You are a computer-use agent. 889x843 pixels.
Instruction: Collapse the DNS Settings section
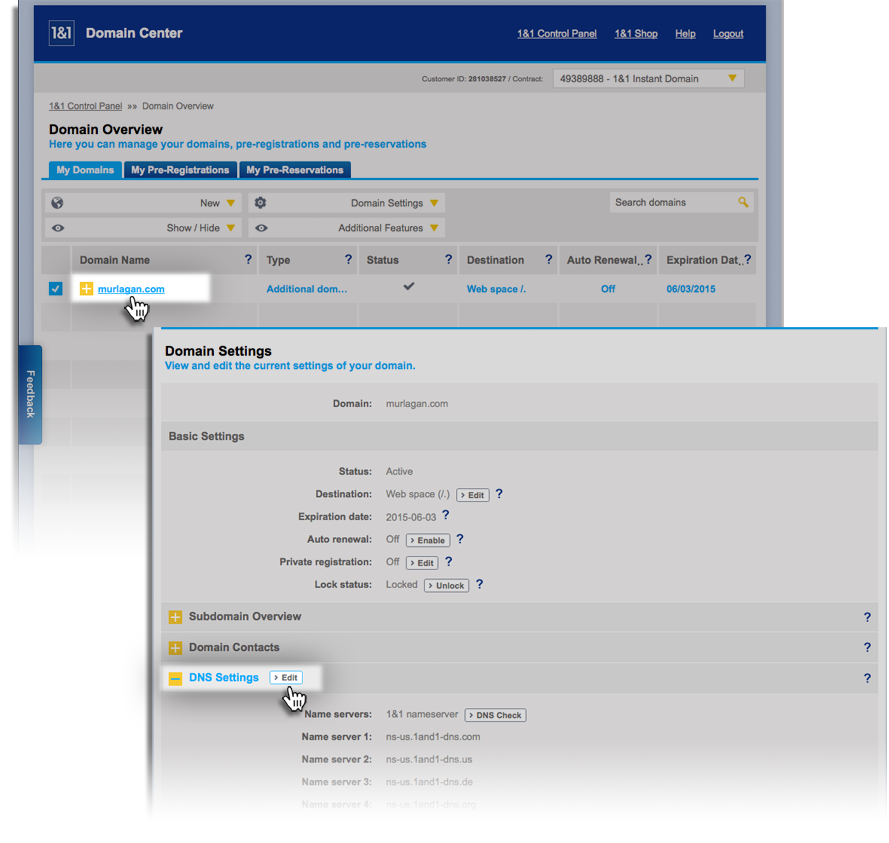[x=175, y=678]
